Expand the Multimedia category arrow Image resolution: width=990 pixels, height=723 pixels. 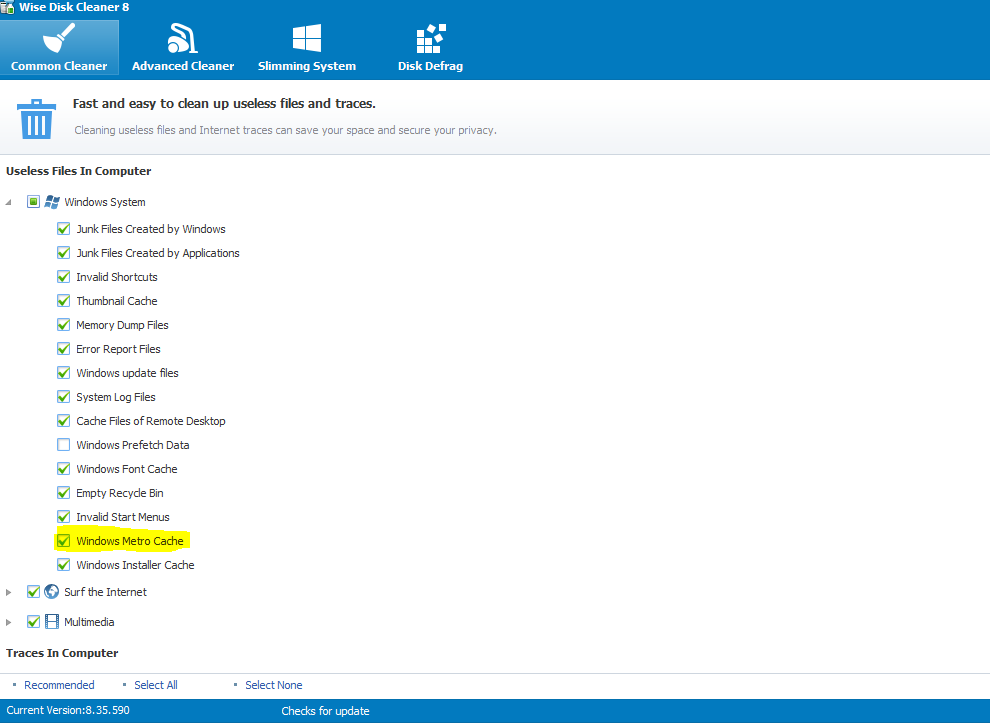tap(10, 622)
